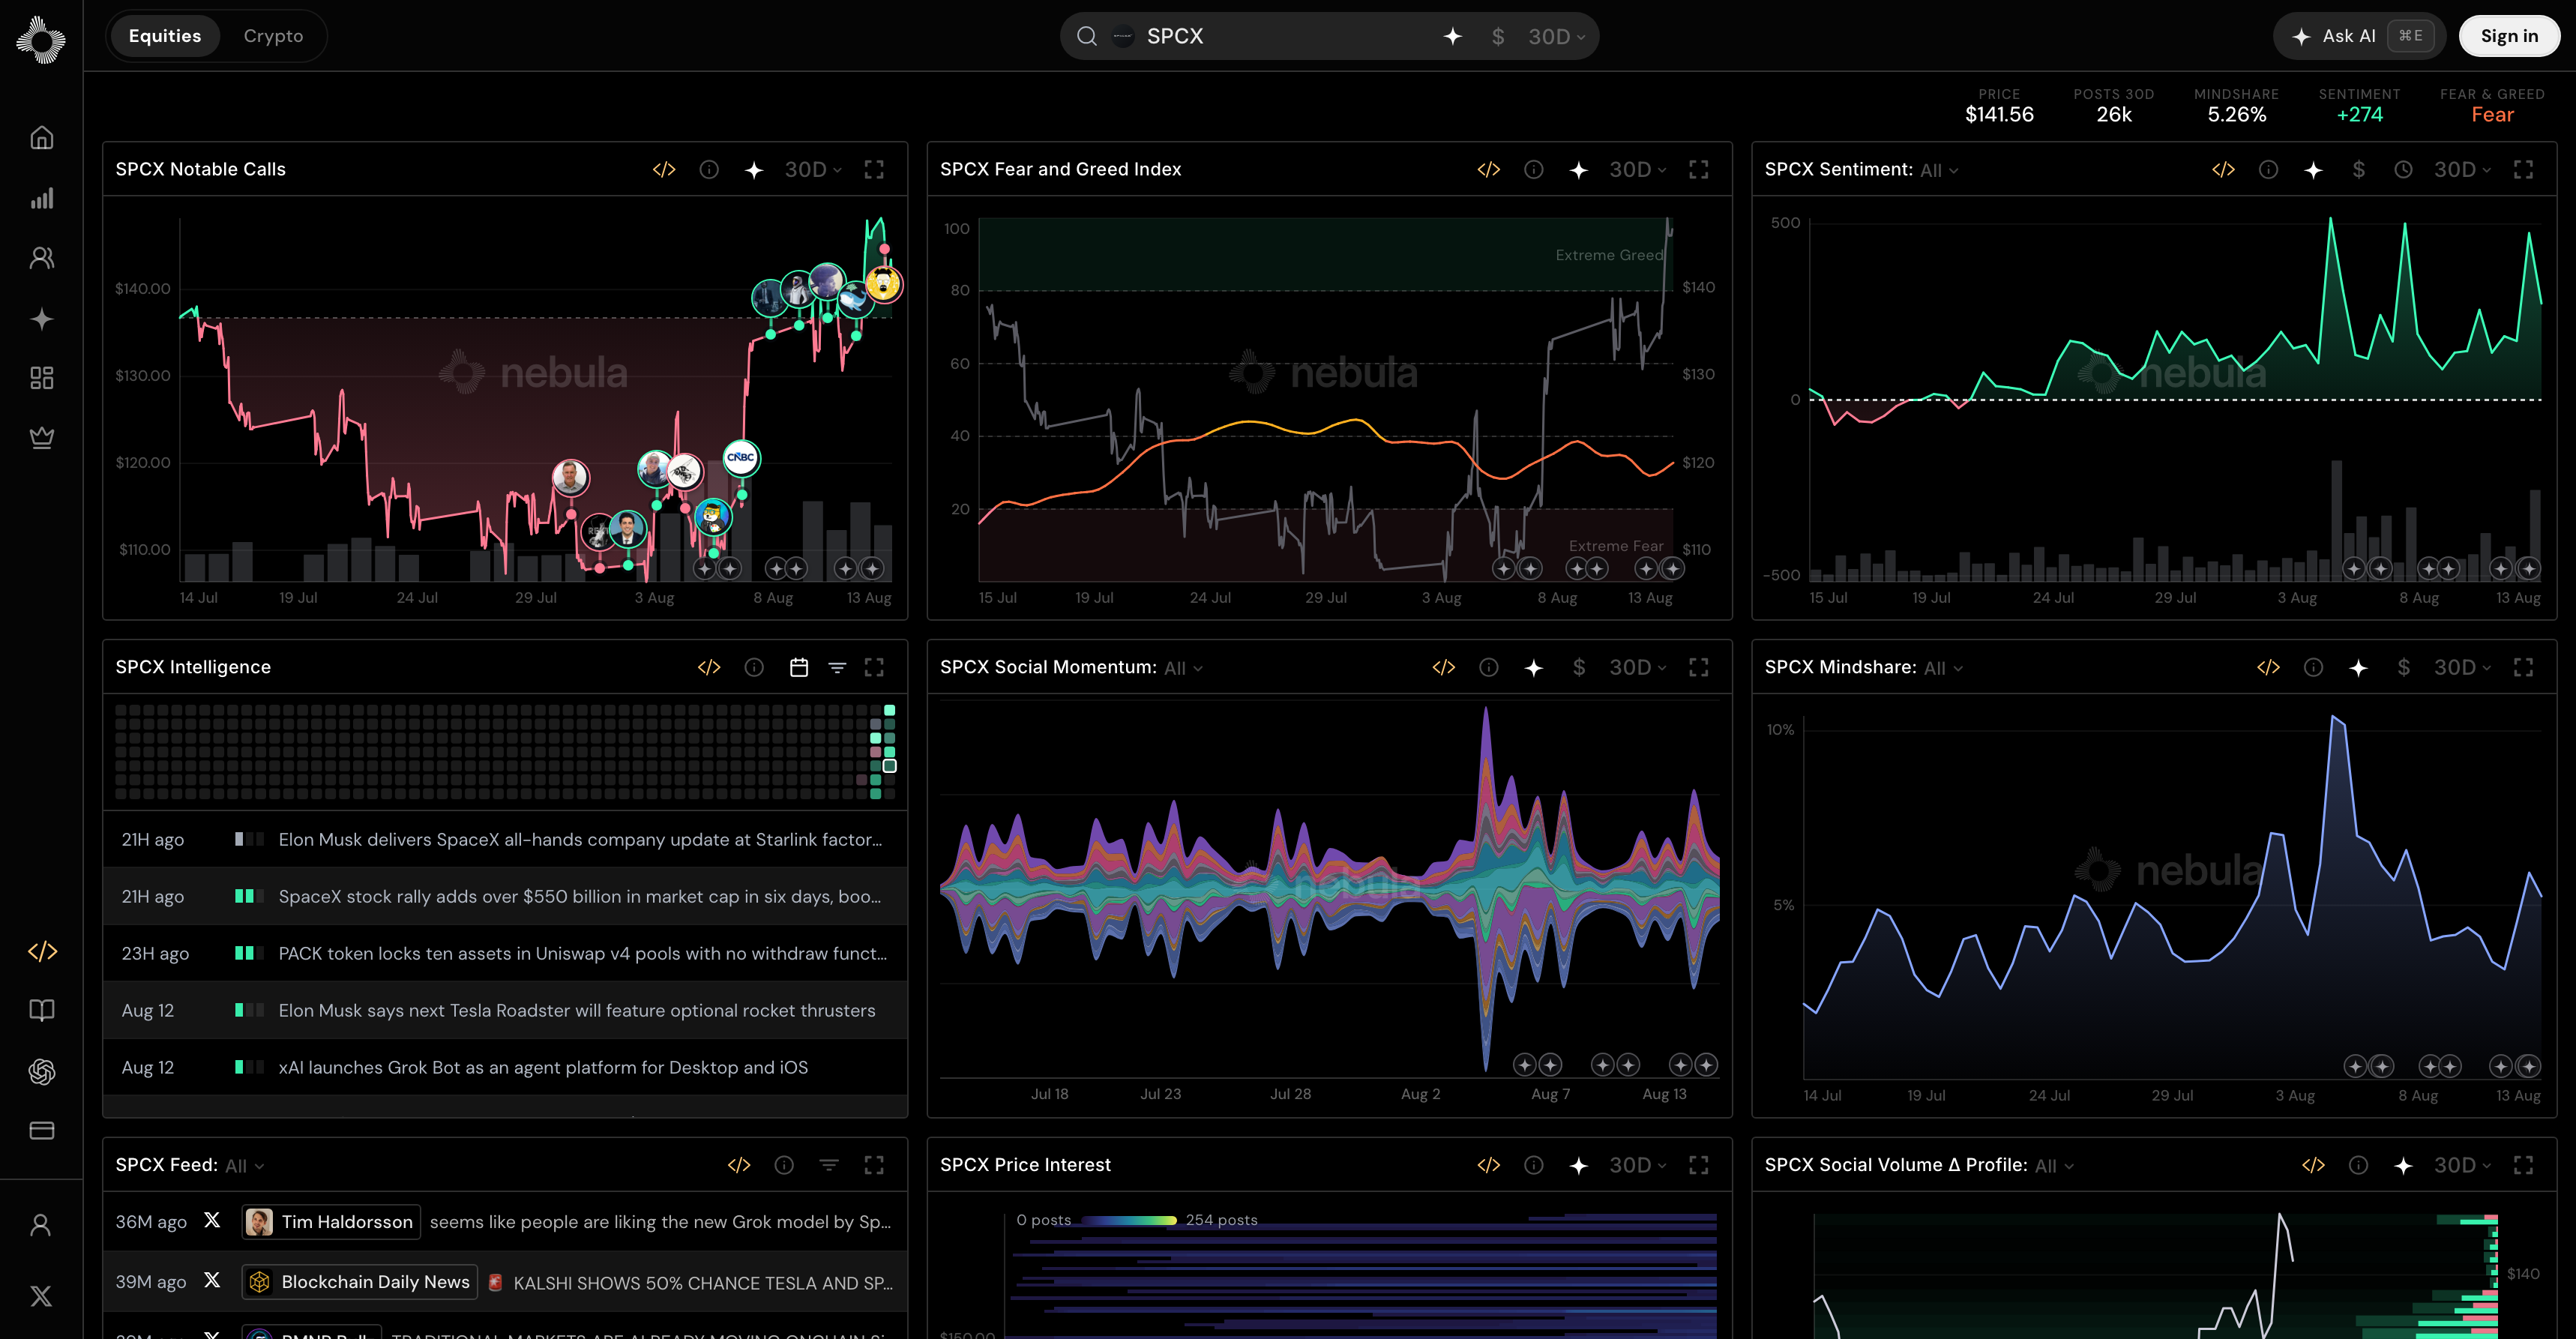Click the embed code icon on Notable Calls
Screen dimensions: 2576x1339
coord(664,170)
